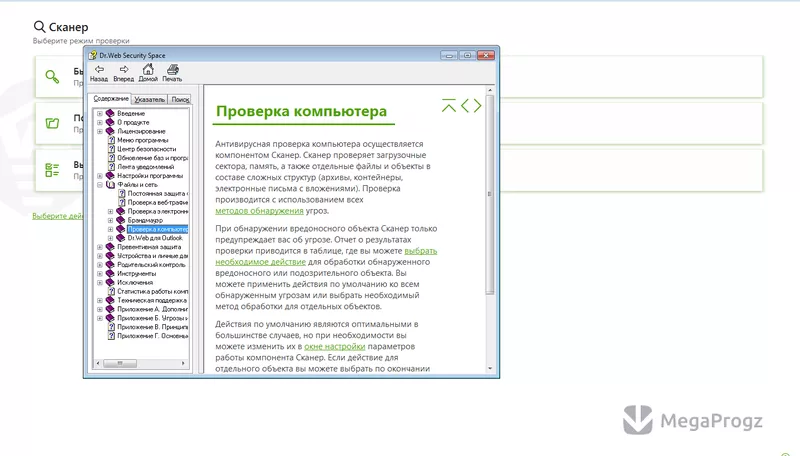800x456 pixels.
Task: Collapse the Файлы и сеть node
Action: pyautogui.click(x=100, y=185)
